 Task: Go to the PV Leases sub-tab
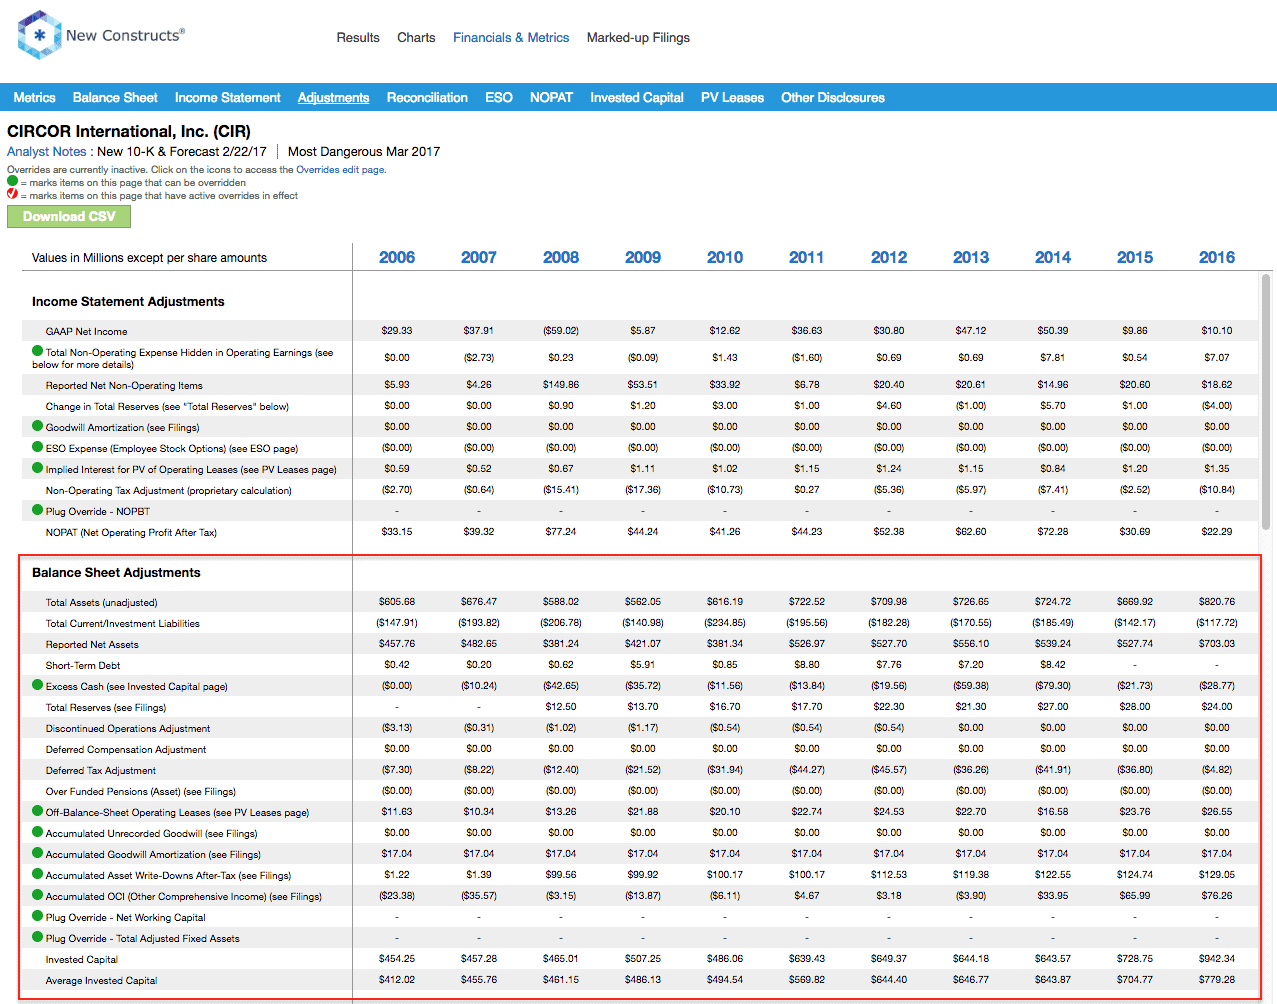click(x=732, y=97)
